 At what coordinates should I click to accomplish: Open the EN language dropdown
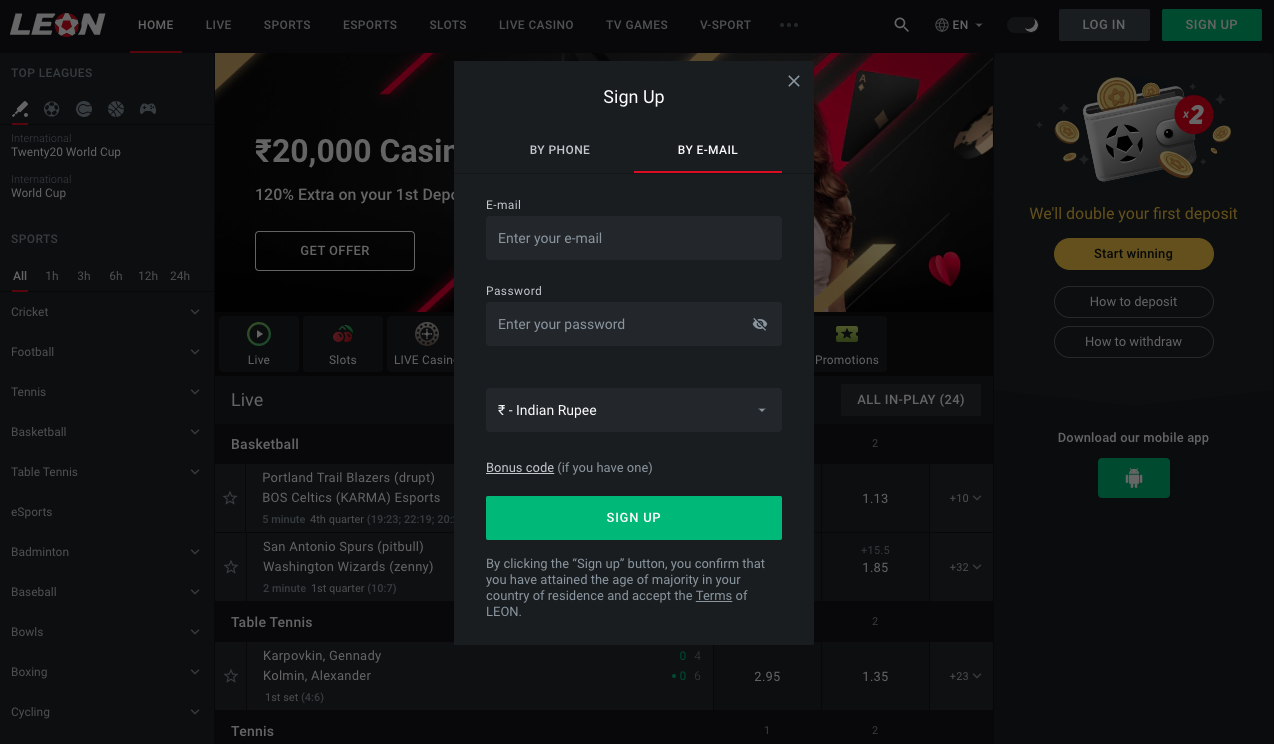957,24
